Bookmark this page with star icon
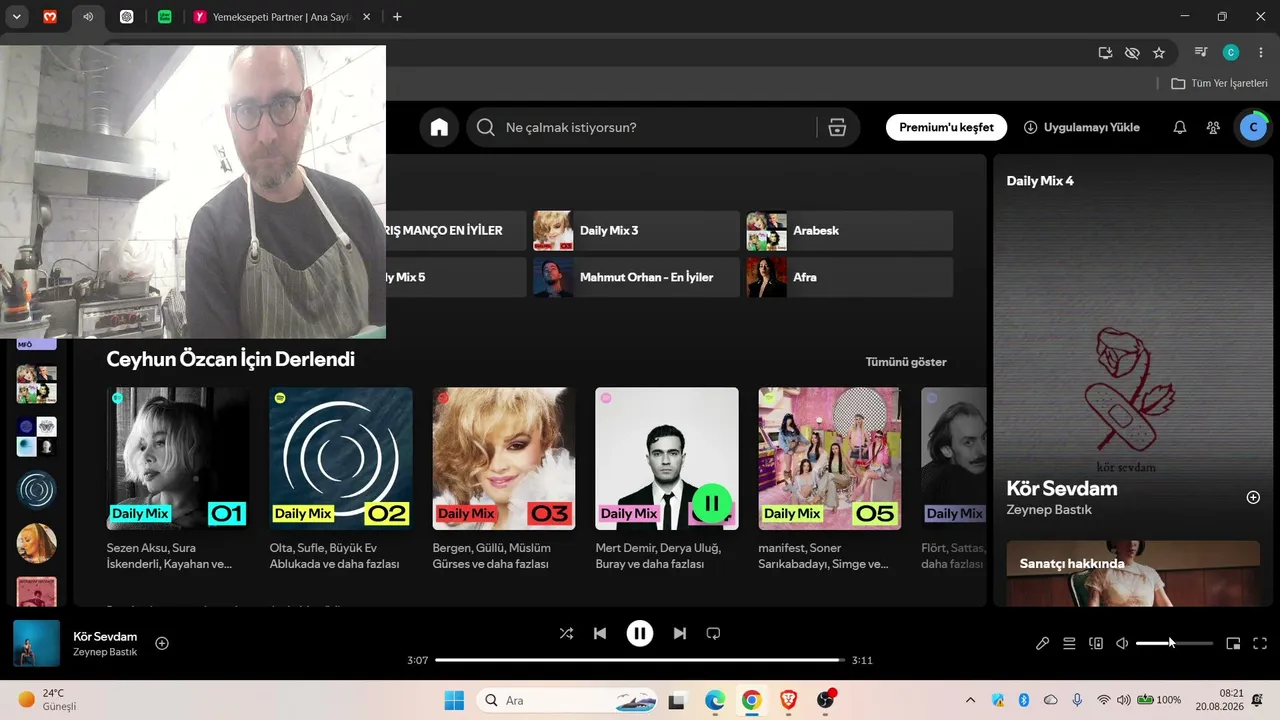The height and width of the screenshot is (720, 1280). pos(1159,53)
